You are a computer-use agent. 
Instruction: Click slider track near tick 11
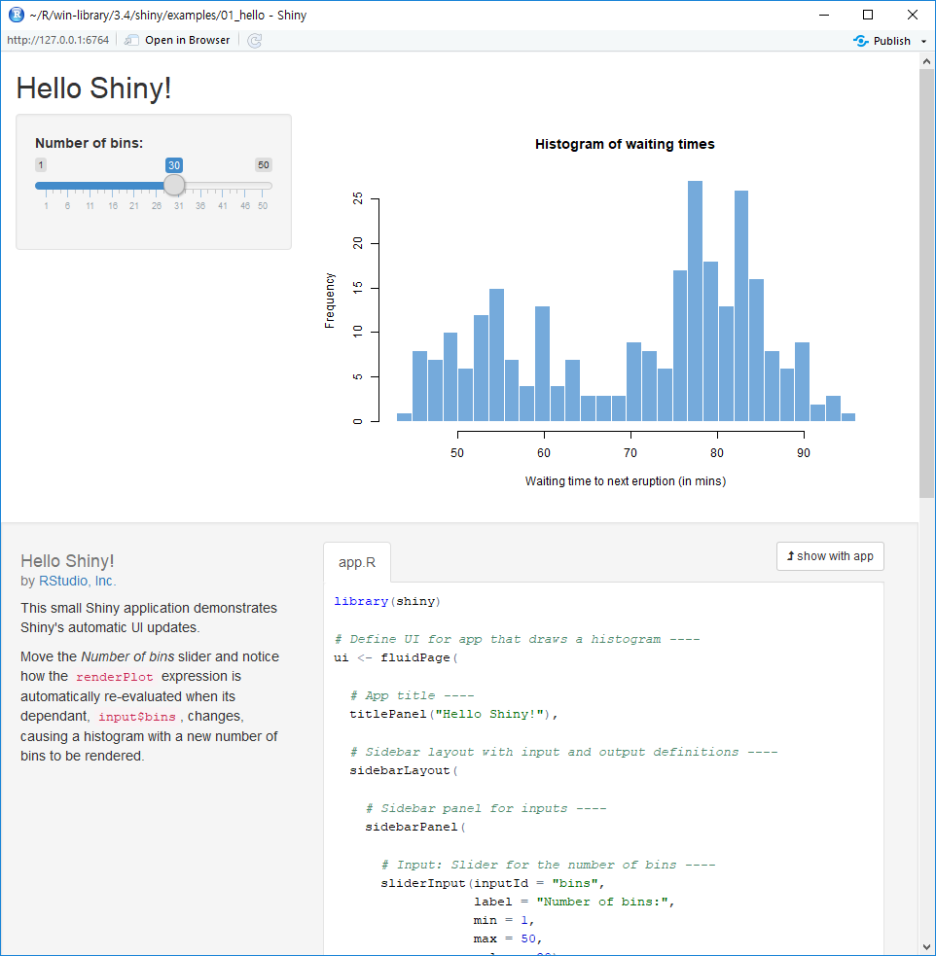click(90, 185)
